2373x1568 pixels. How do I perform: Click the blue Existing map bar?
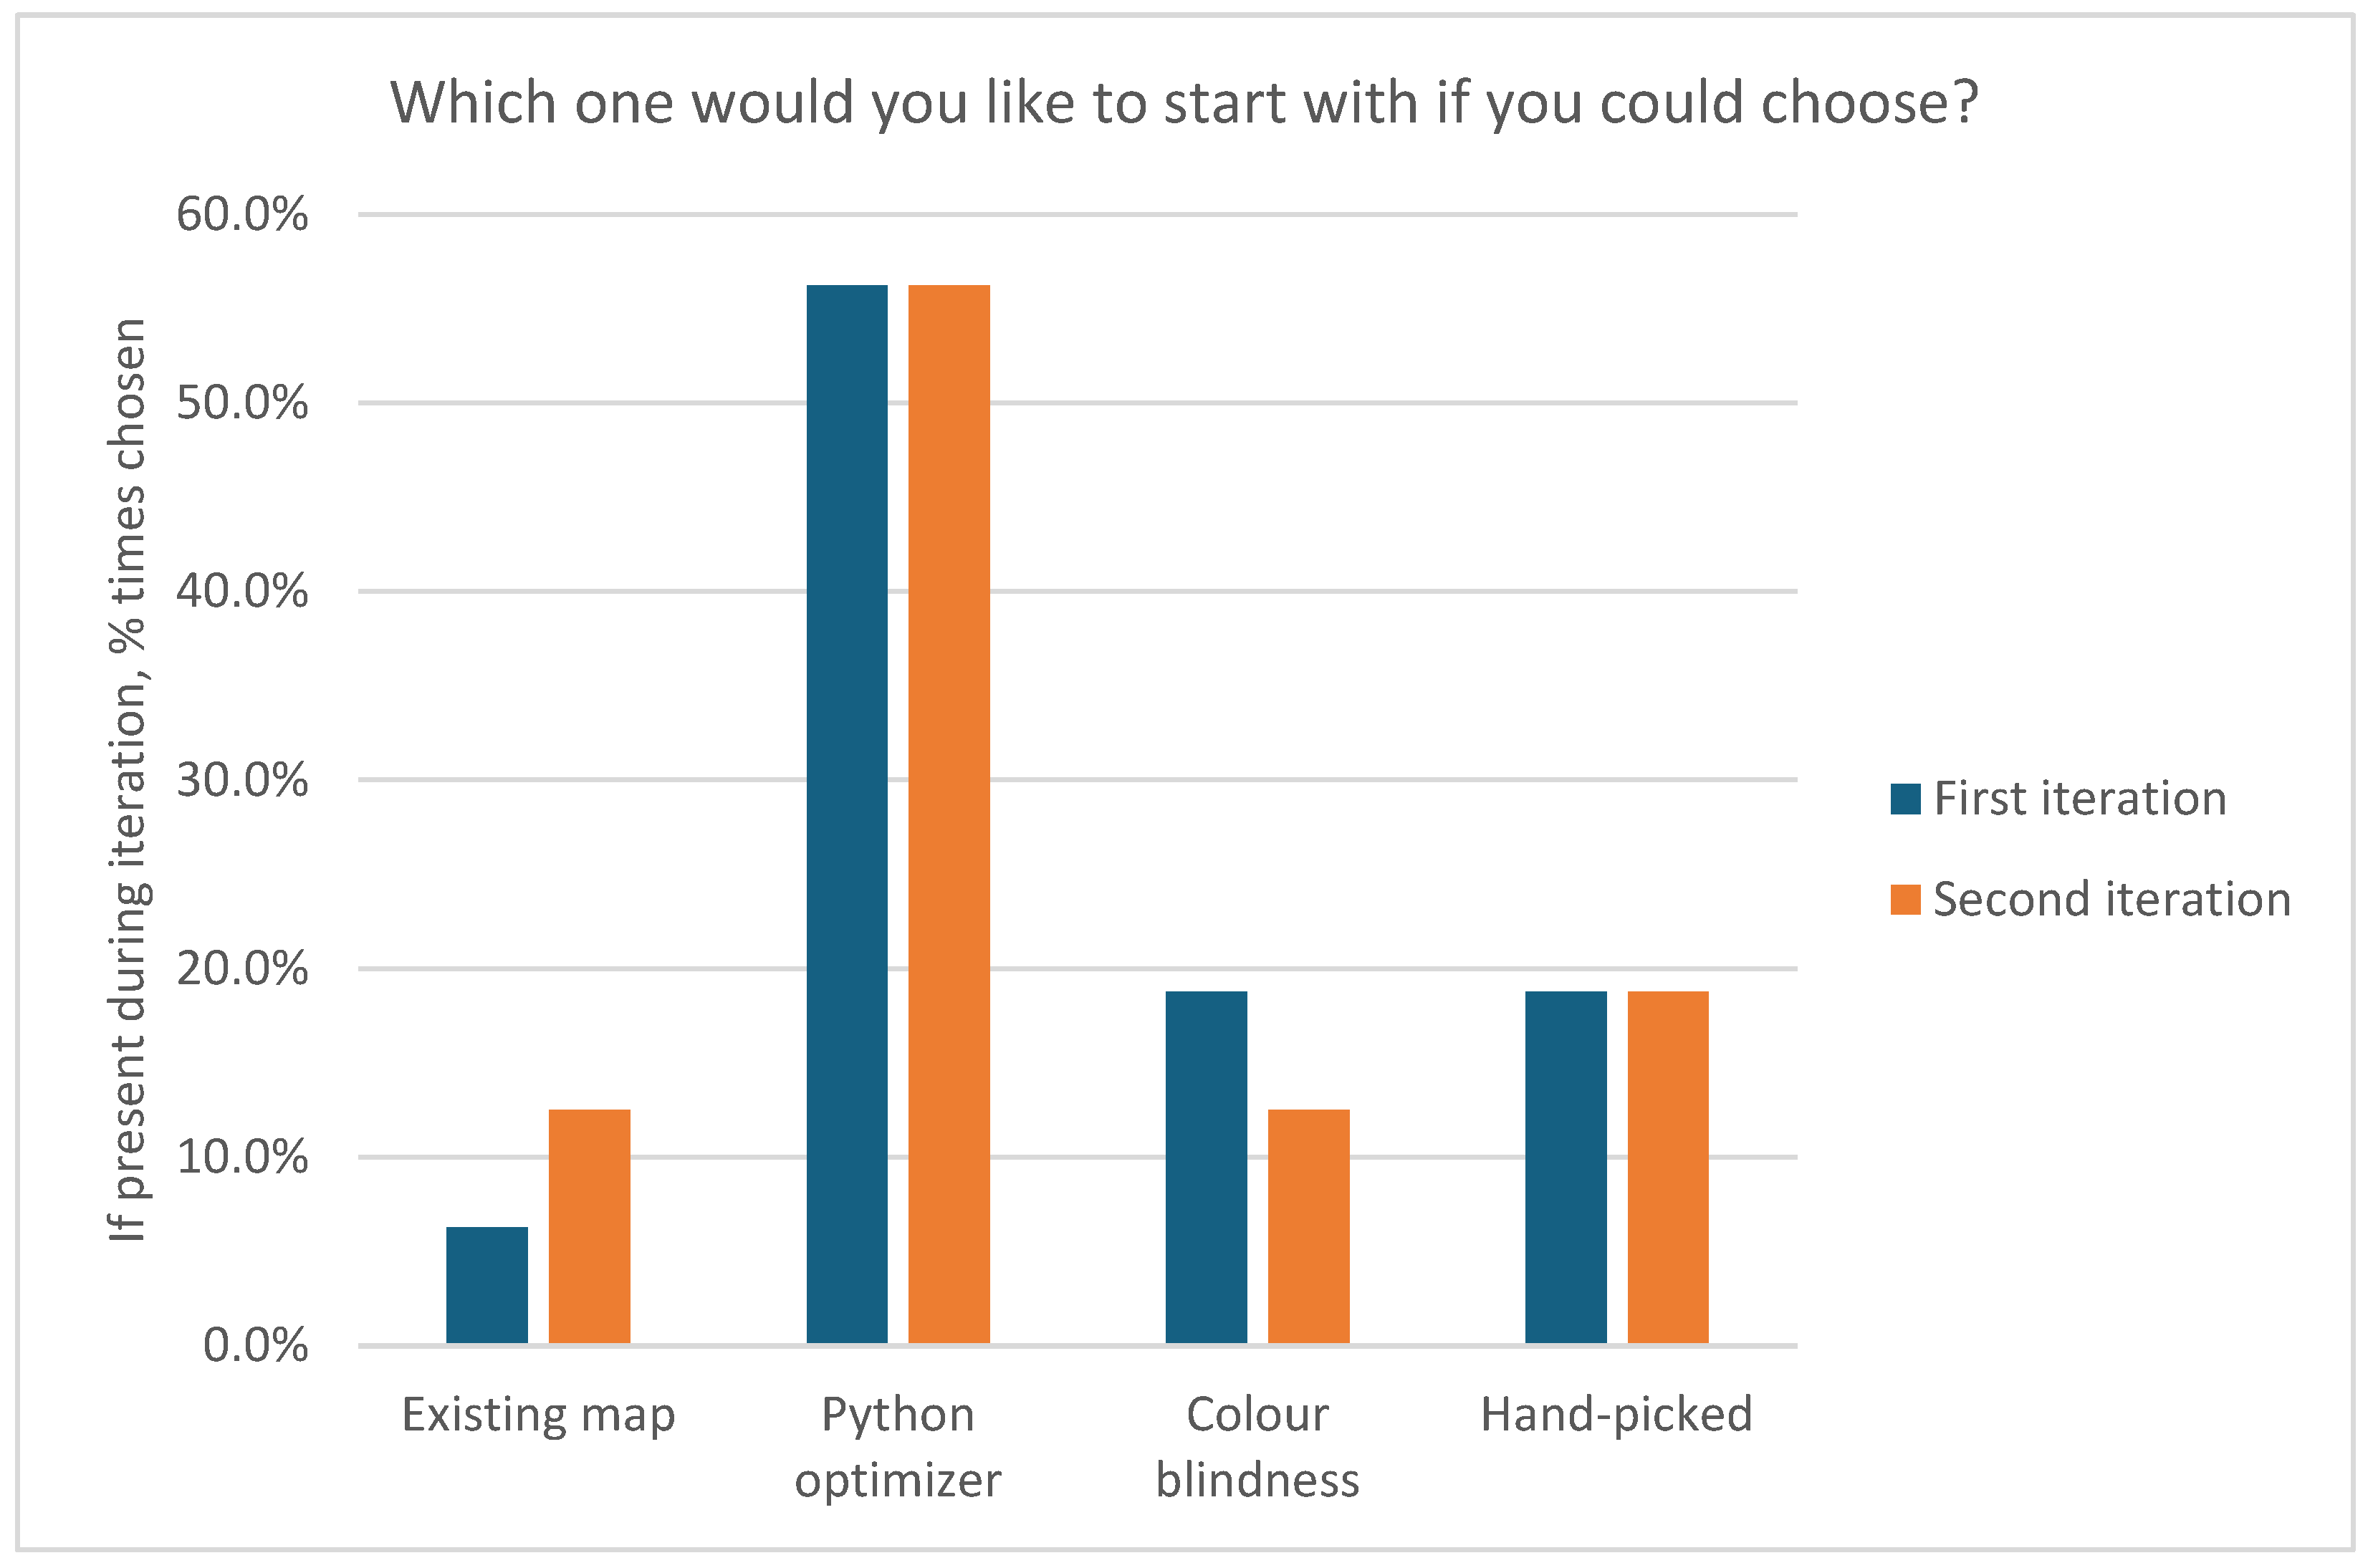coord(487,1284)
